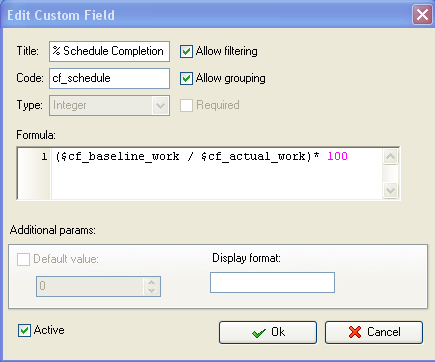Toggle the Allow grouping checkbox

[x=186, y=78]
